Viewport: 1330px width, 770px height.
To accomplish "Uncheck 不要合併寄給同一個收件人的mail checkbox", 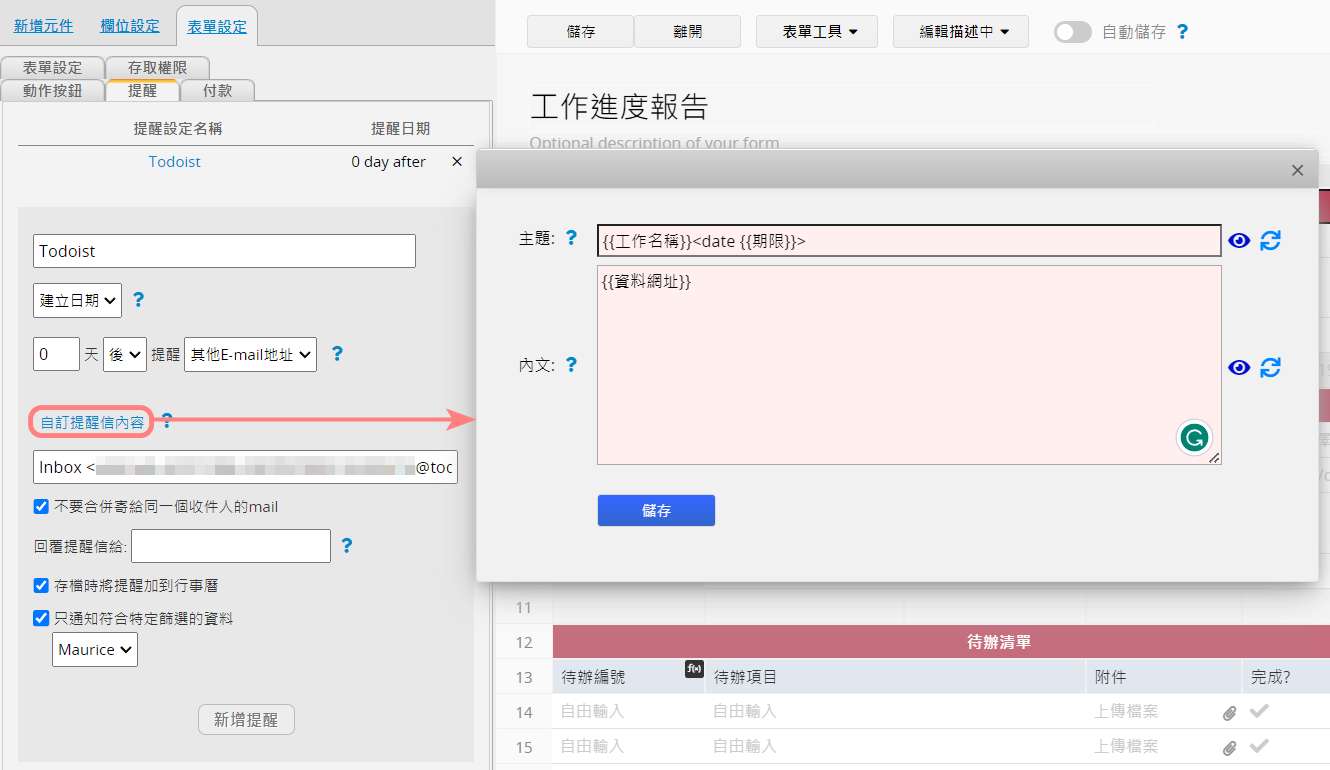I will coord(41,507).
